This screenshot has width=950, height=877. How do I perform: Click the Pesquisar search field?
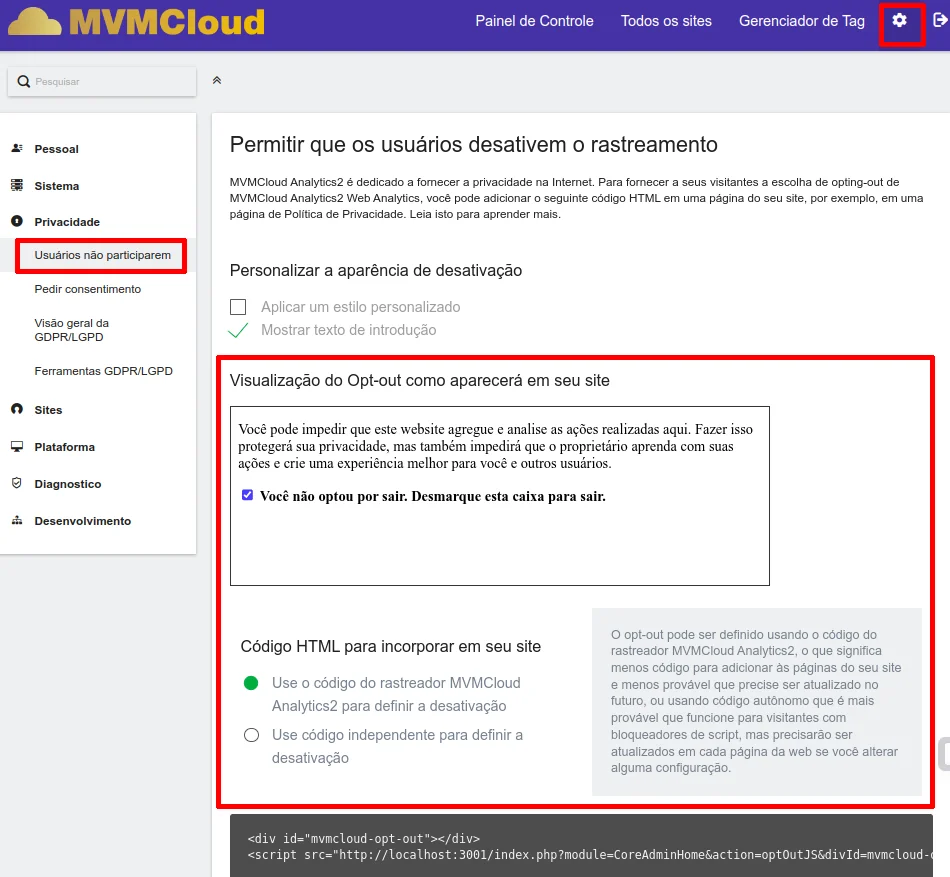[110, 81]
